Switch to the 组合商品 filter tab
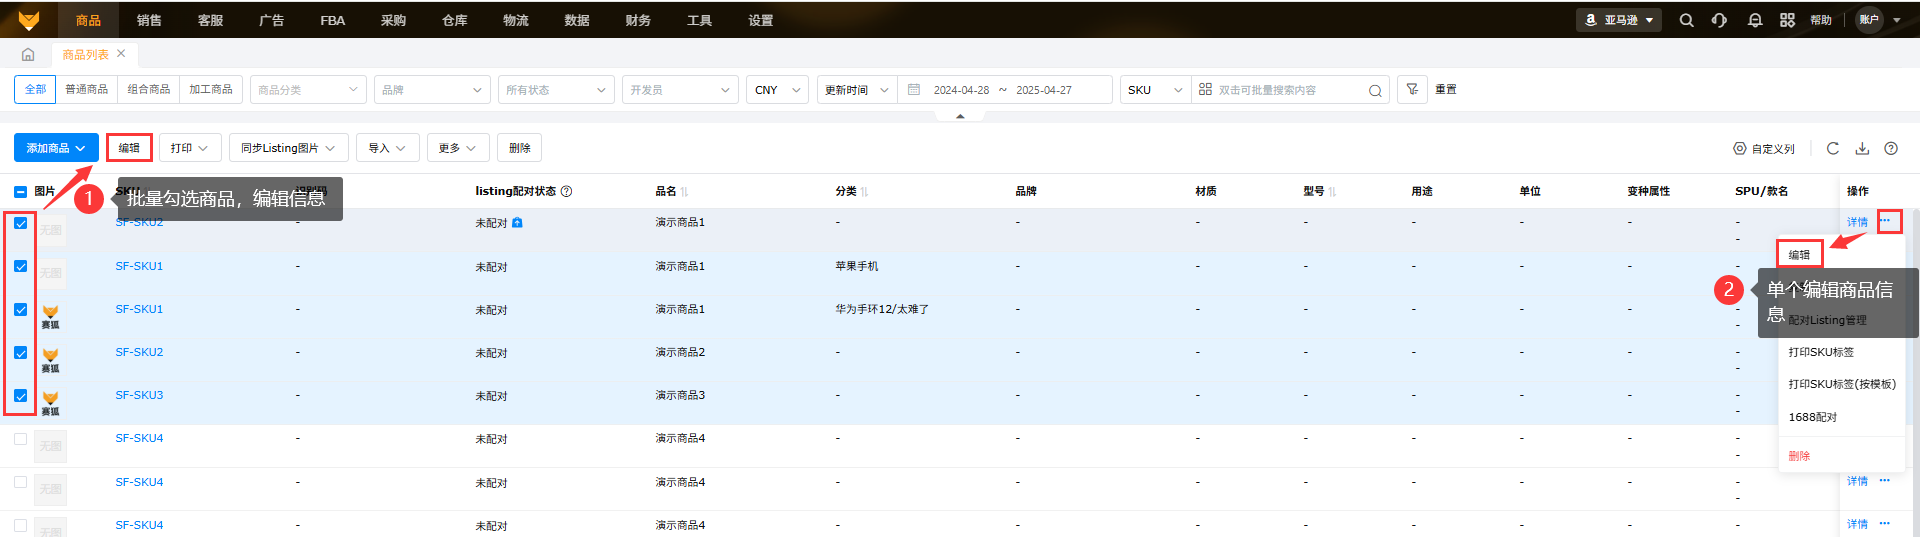Screen dimensions: 1920x537 [x=149, y=89]
